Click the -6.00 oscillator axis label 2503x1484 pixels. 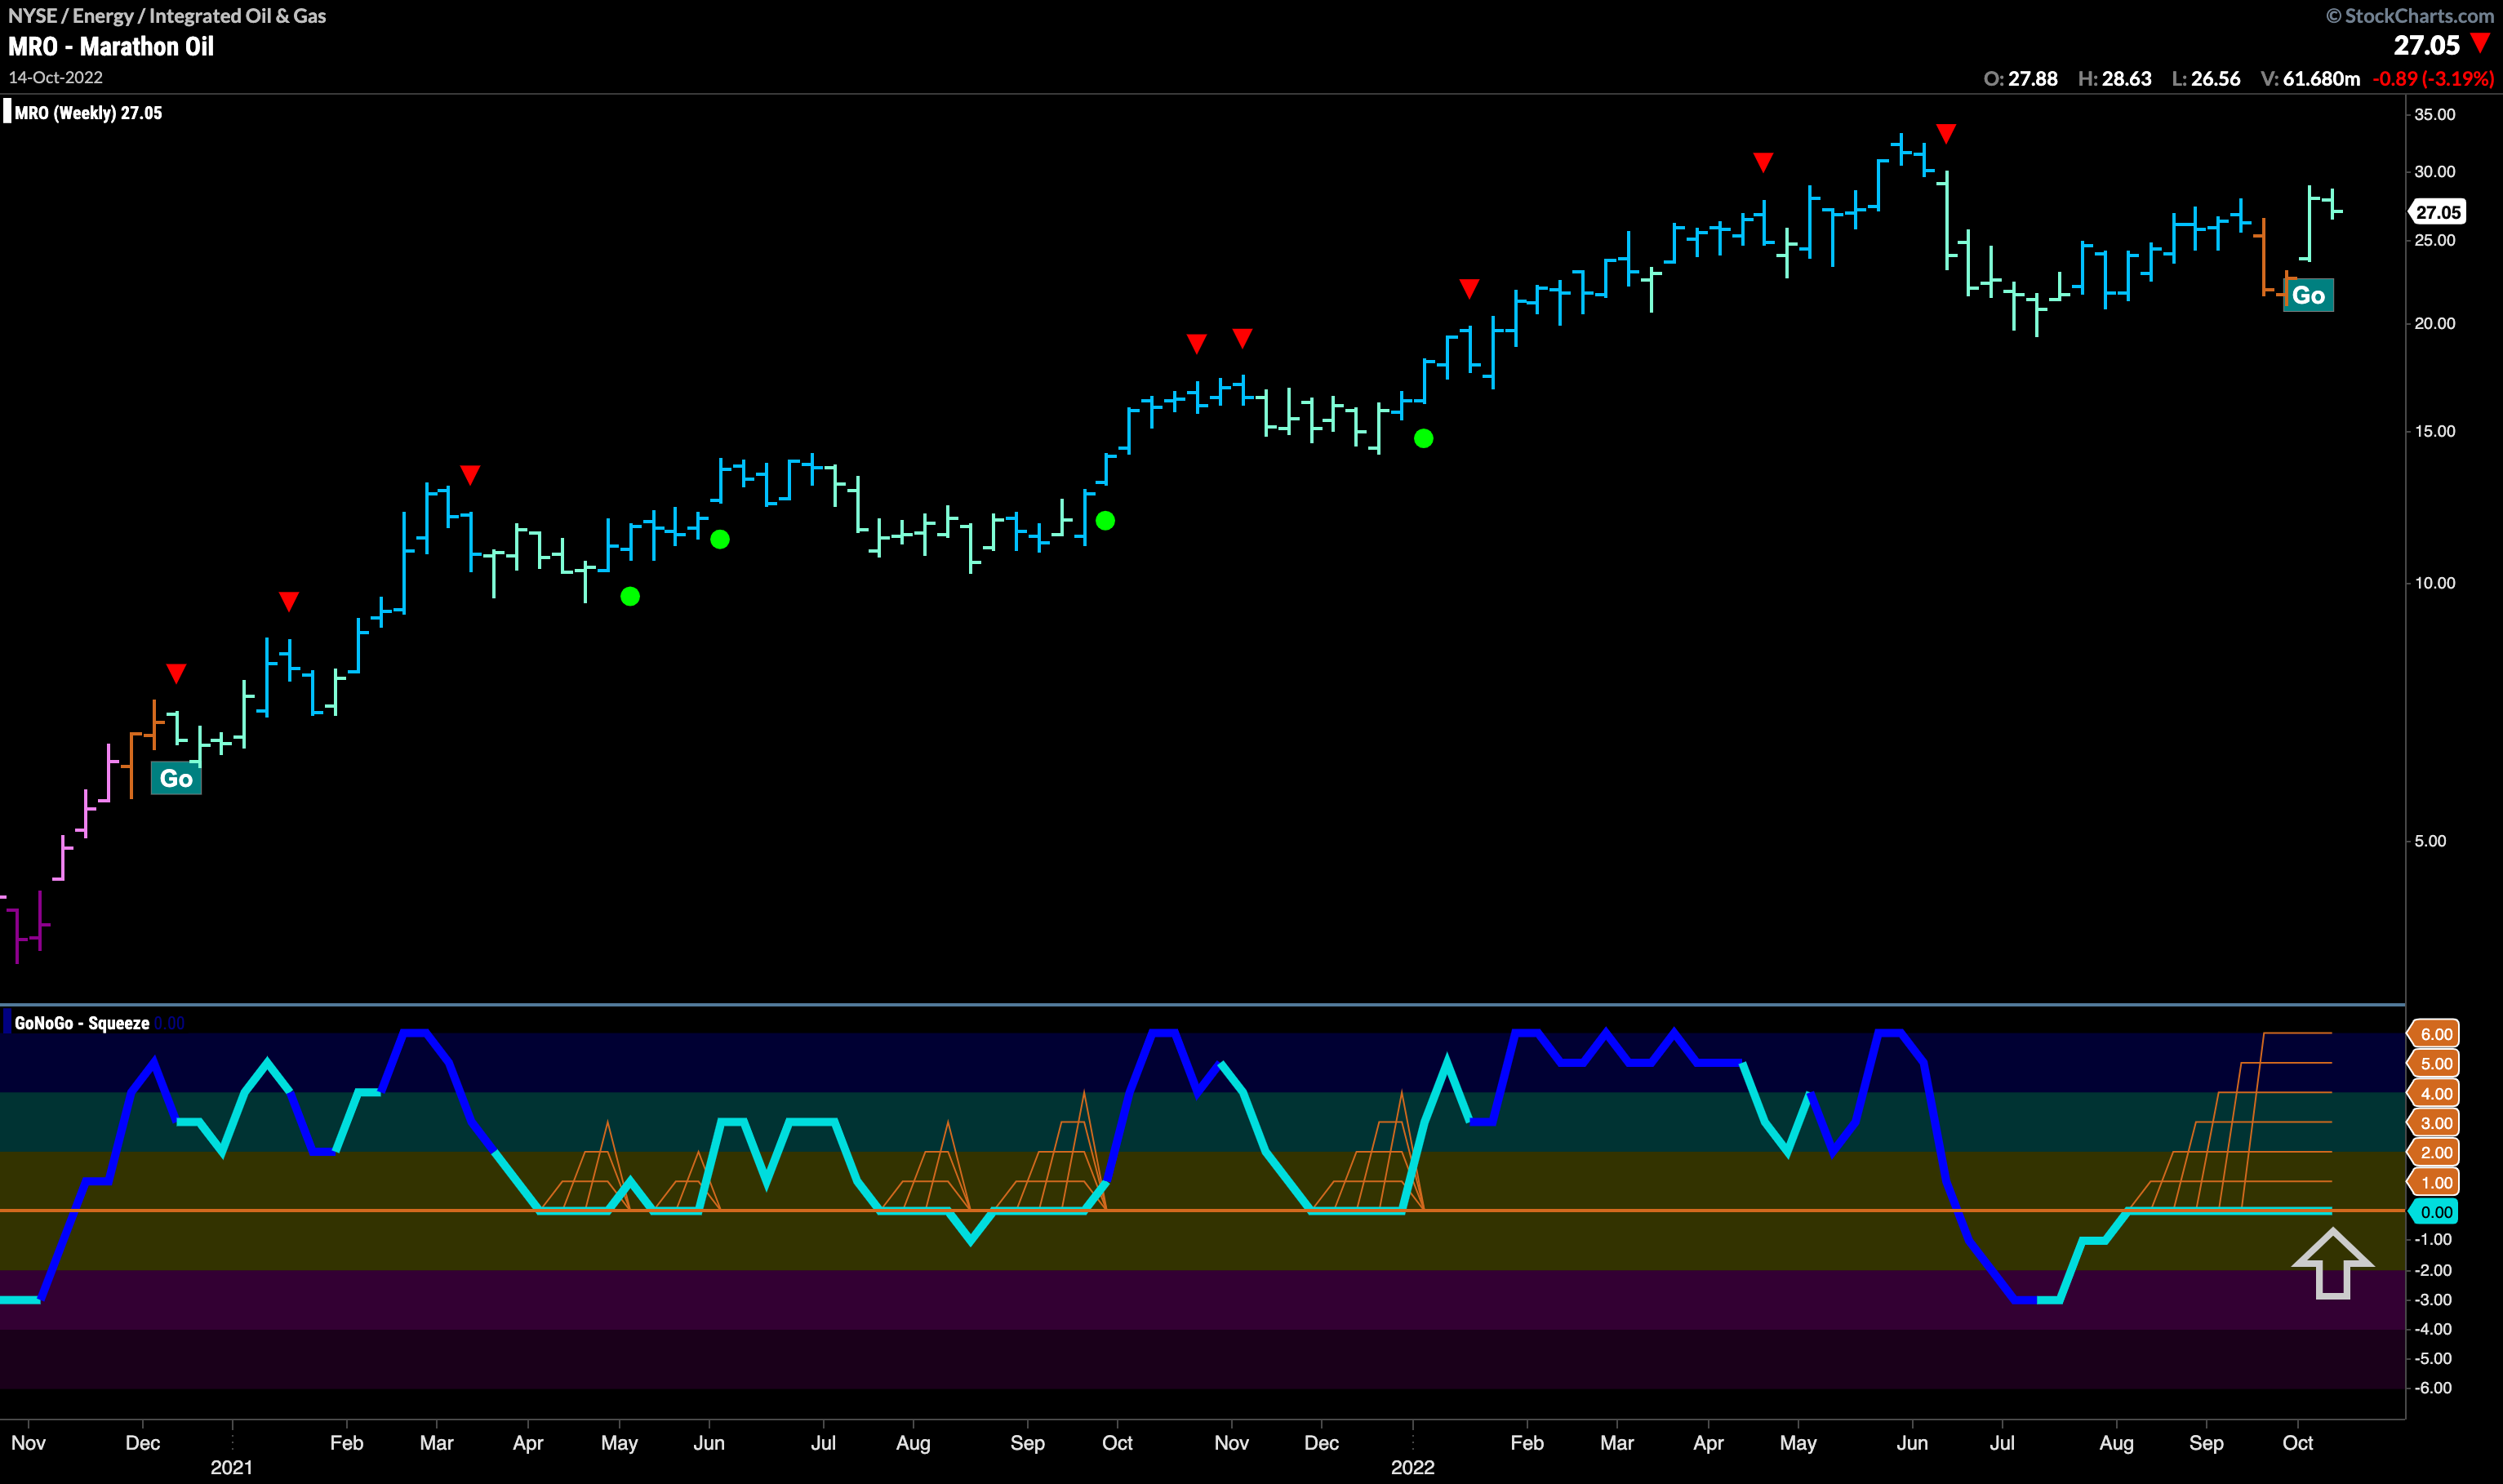click(2432, 1388)
